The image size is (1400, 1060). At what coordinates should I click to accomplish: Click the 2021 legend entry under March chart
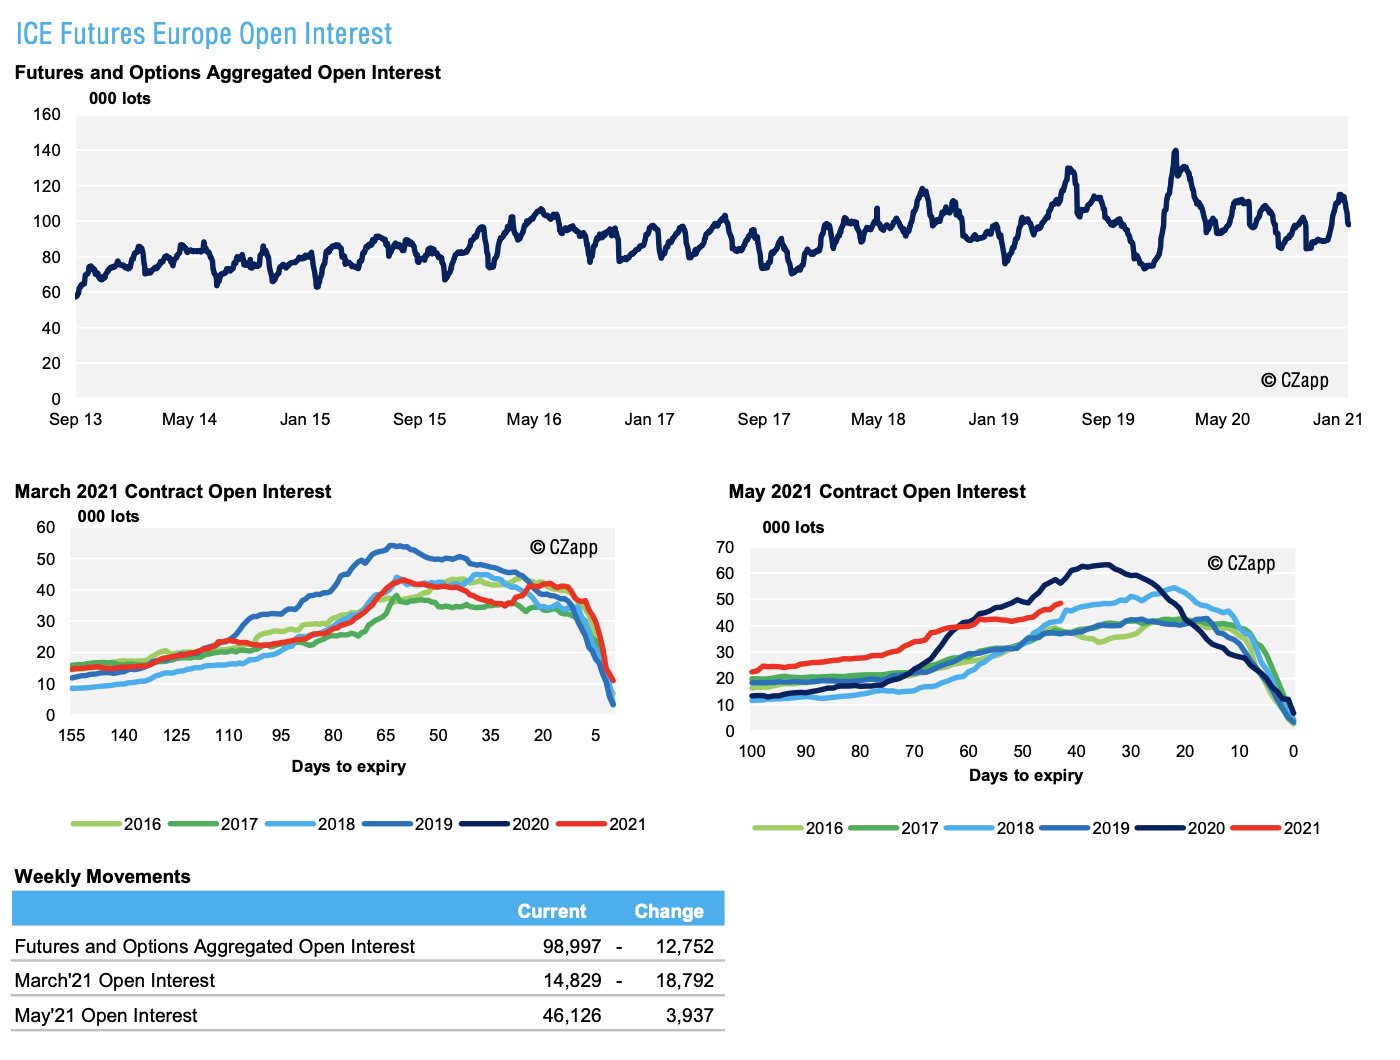pyautogui.click(x=602, y=824)
